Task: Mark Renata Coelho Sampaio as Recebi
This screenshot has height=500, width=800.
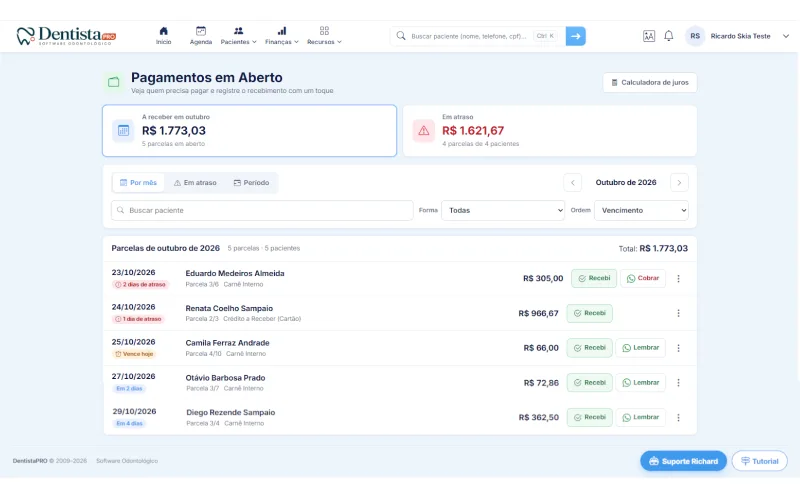Action: click(589, 313)
